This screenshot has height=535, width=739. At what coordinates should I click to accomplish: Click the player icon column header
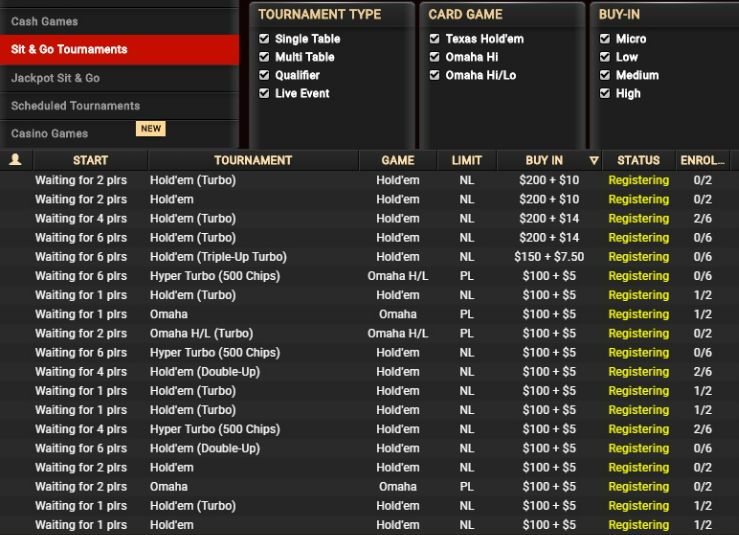click(x=16, y=160)
